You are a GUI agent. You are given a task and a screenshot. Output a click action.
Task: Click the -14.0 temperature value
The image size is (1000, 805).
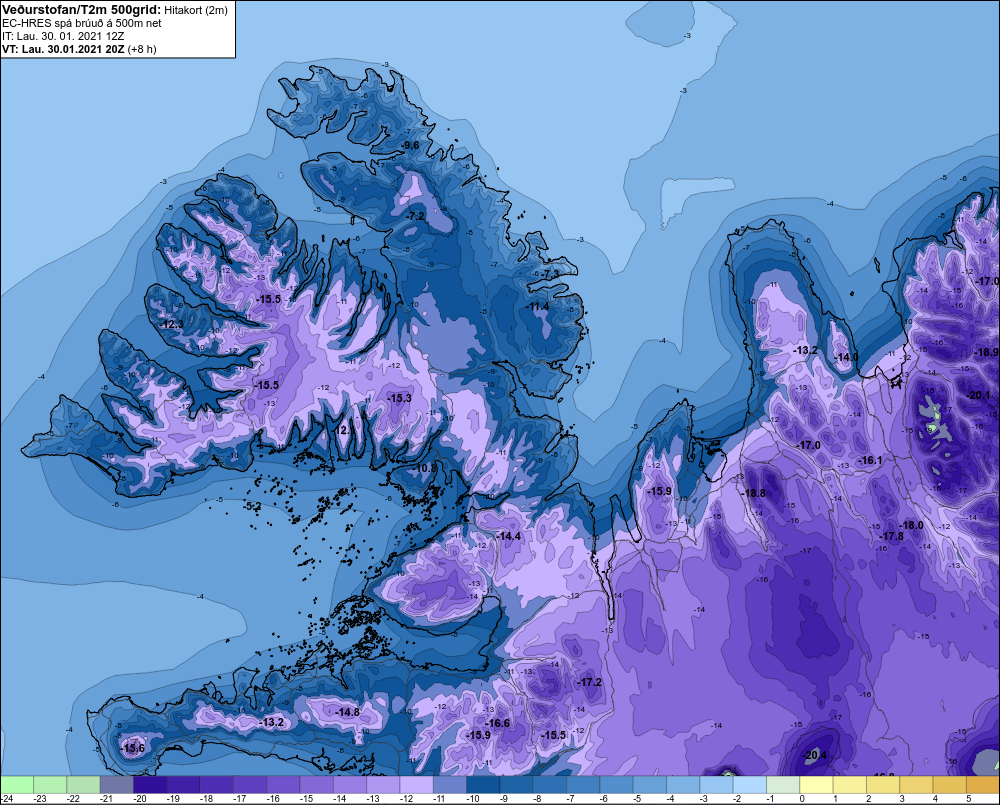[x=846, y=357]
